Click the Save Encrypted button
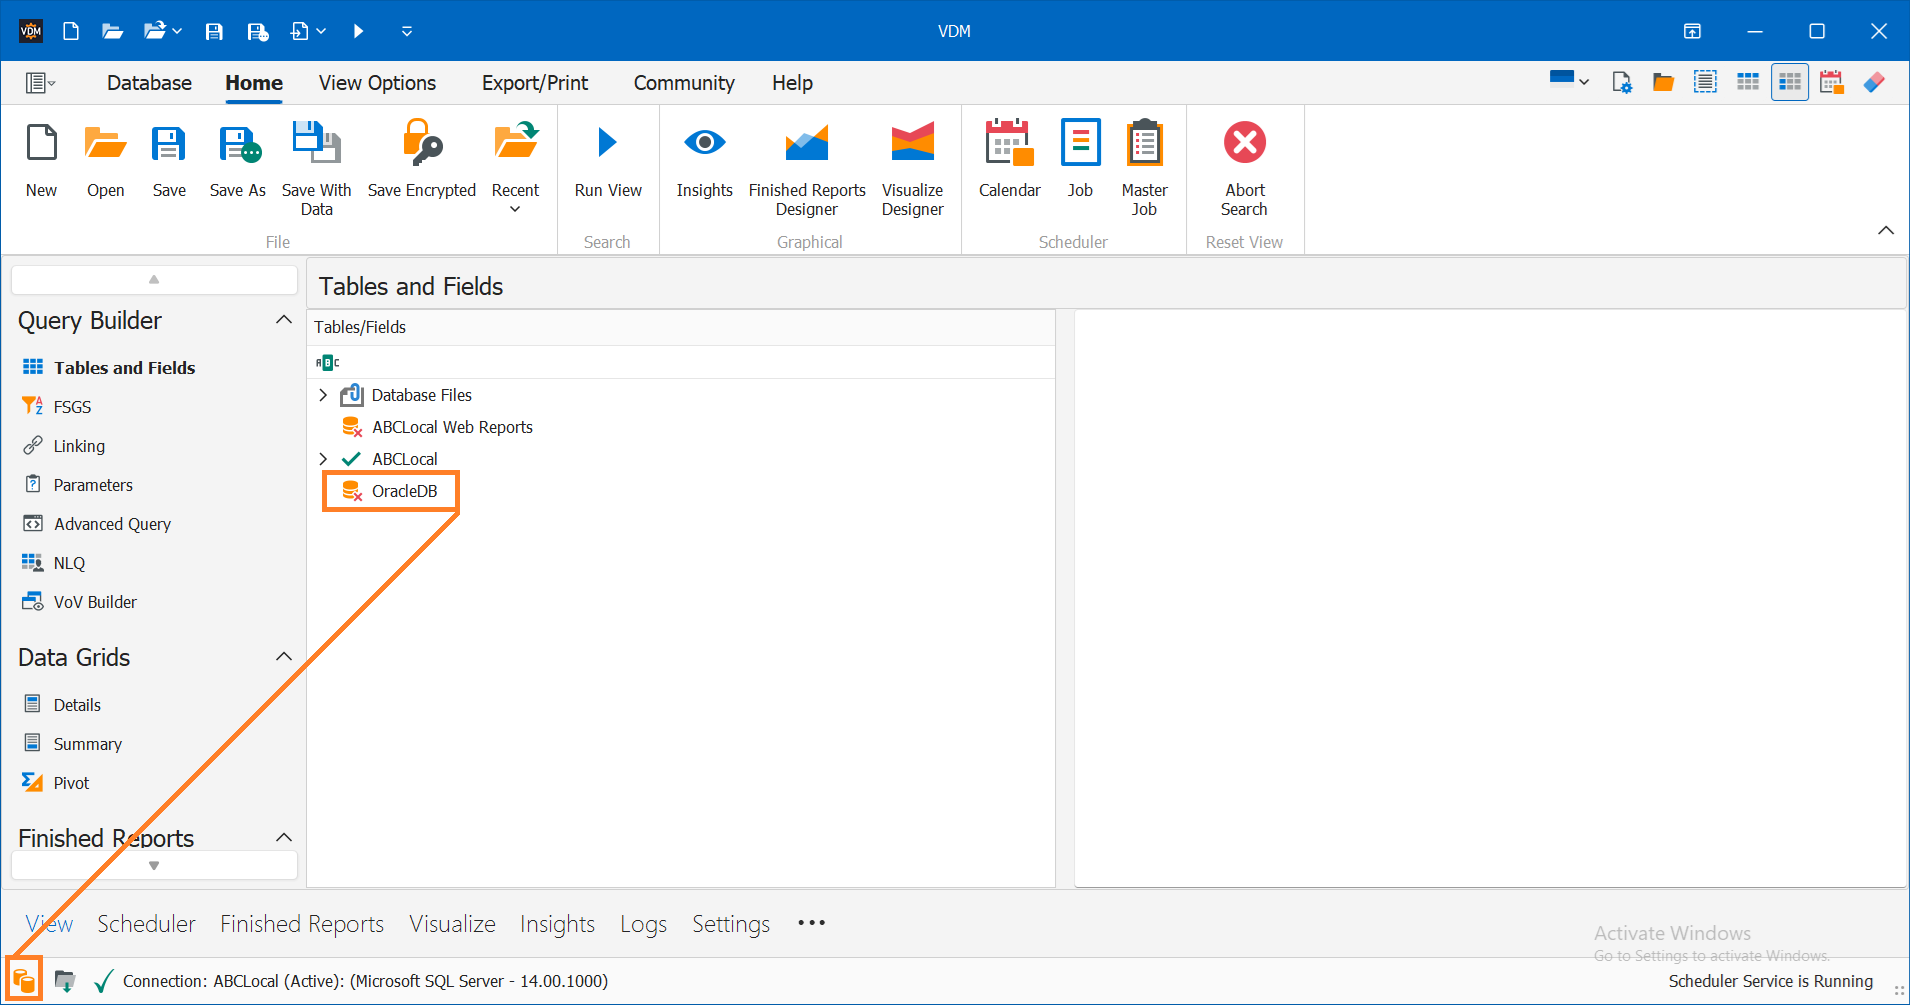This screenshot has height=1005, width=1910. pos(421,160)
